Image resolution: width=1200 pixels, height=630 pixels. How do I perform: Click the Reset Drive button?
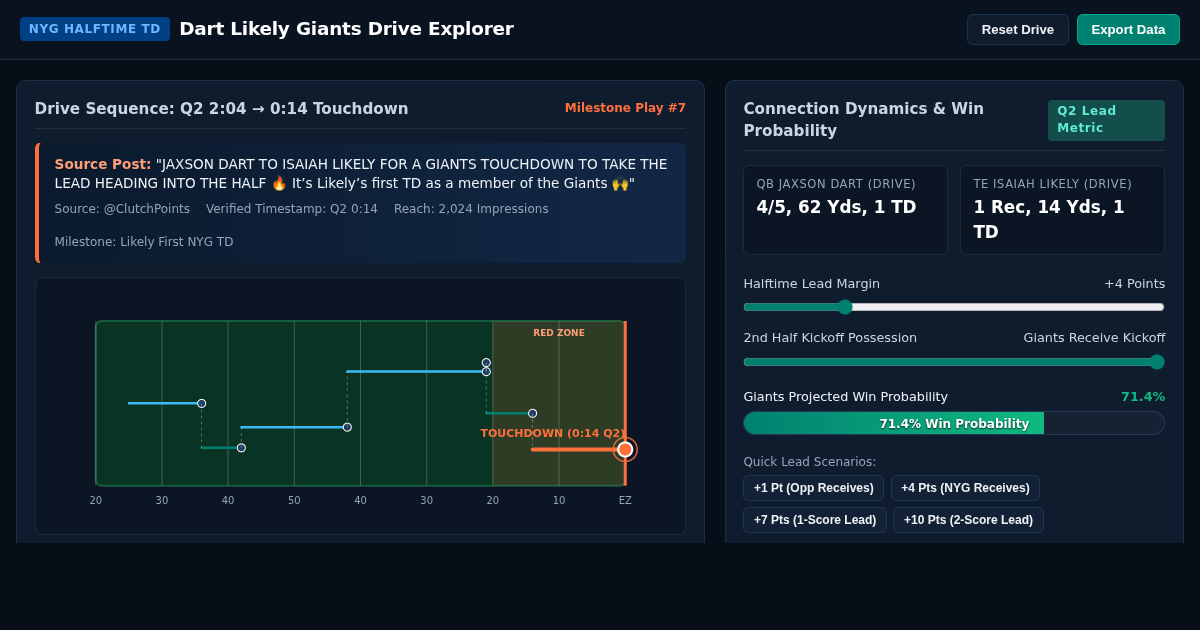[x=1017, y=30]
